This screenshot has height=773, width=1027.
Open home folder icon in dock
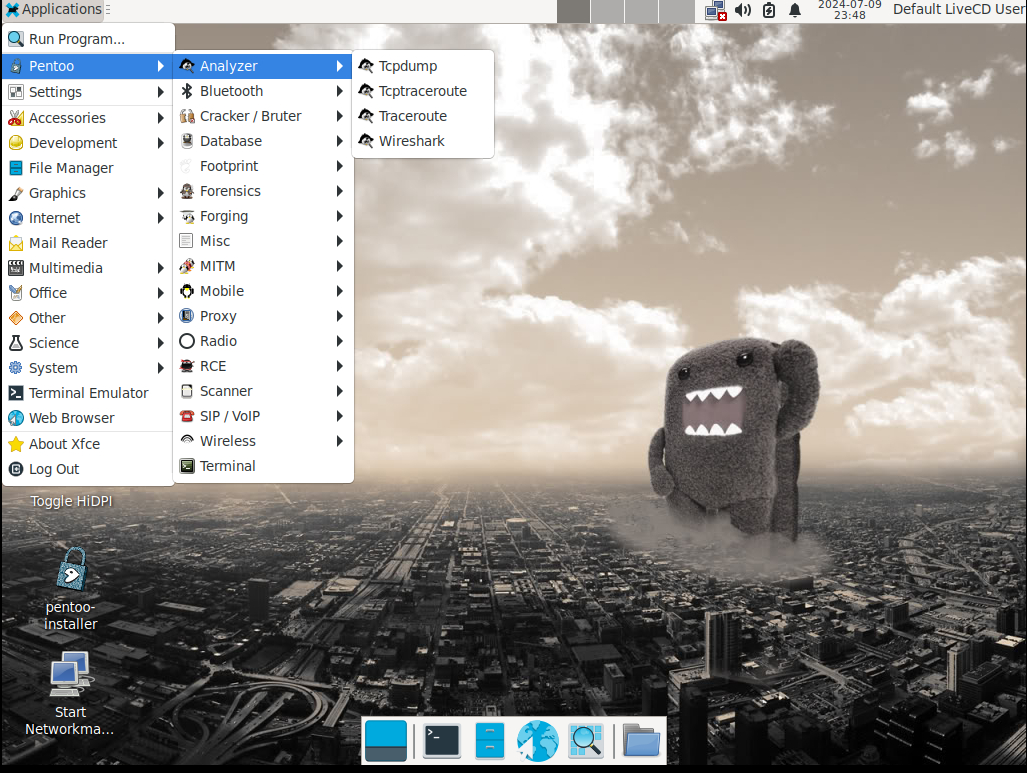(641, 741)
